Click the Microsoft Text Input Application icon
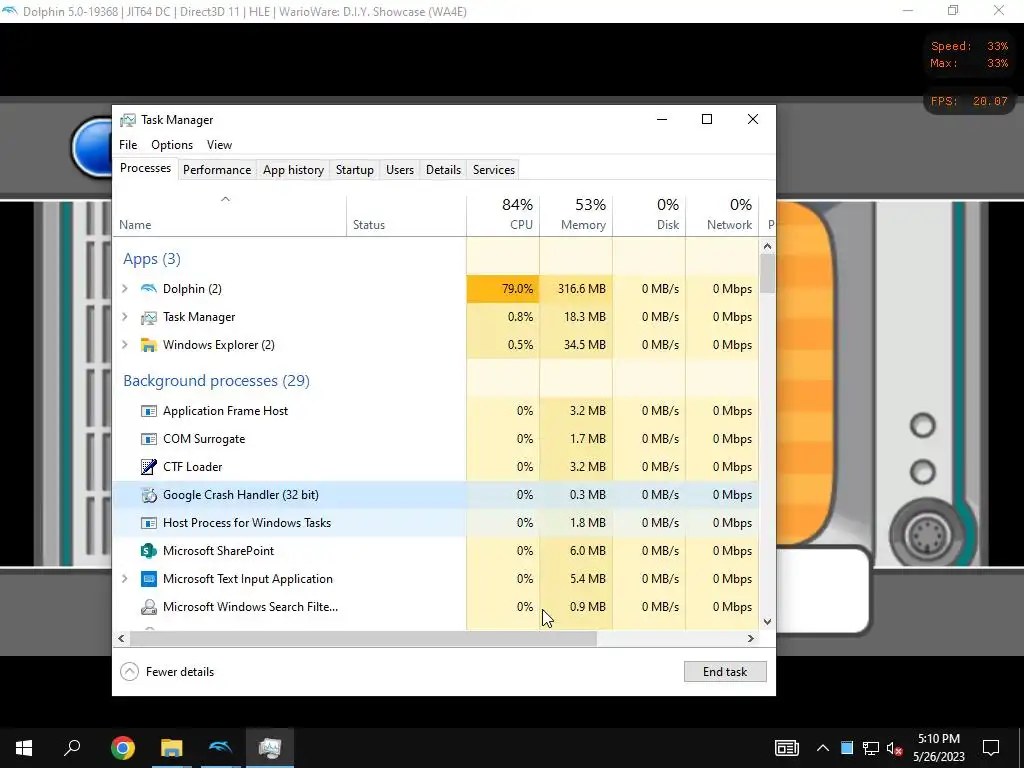 [149, 579]
